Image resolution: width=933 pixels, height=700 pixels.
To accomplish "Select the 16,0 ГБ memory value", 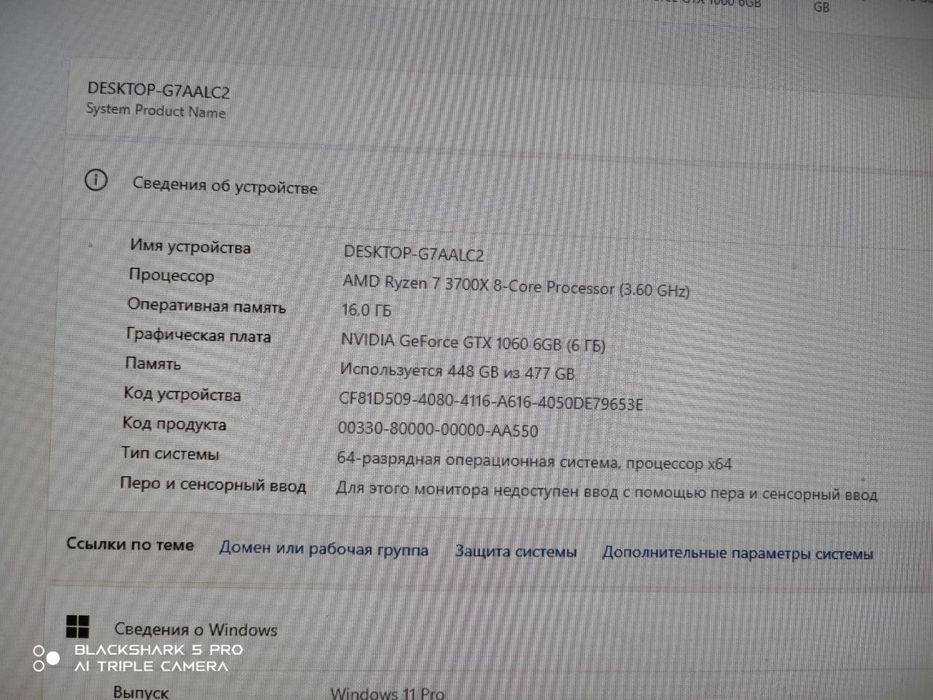I will pyautogui.click(x=367, y=310).
